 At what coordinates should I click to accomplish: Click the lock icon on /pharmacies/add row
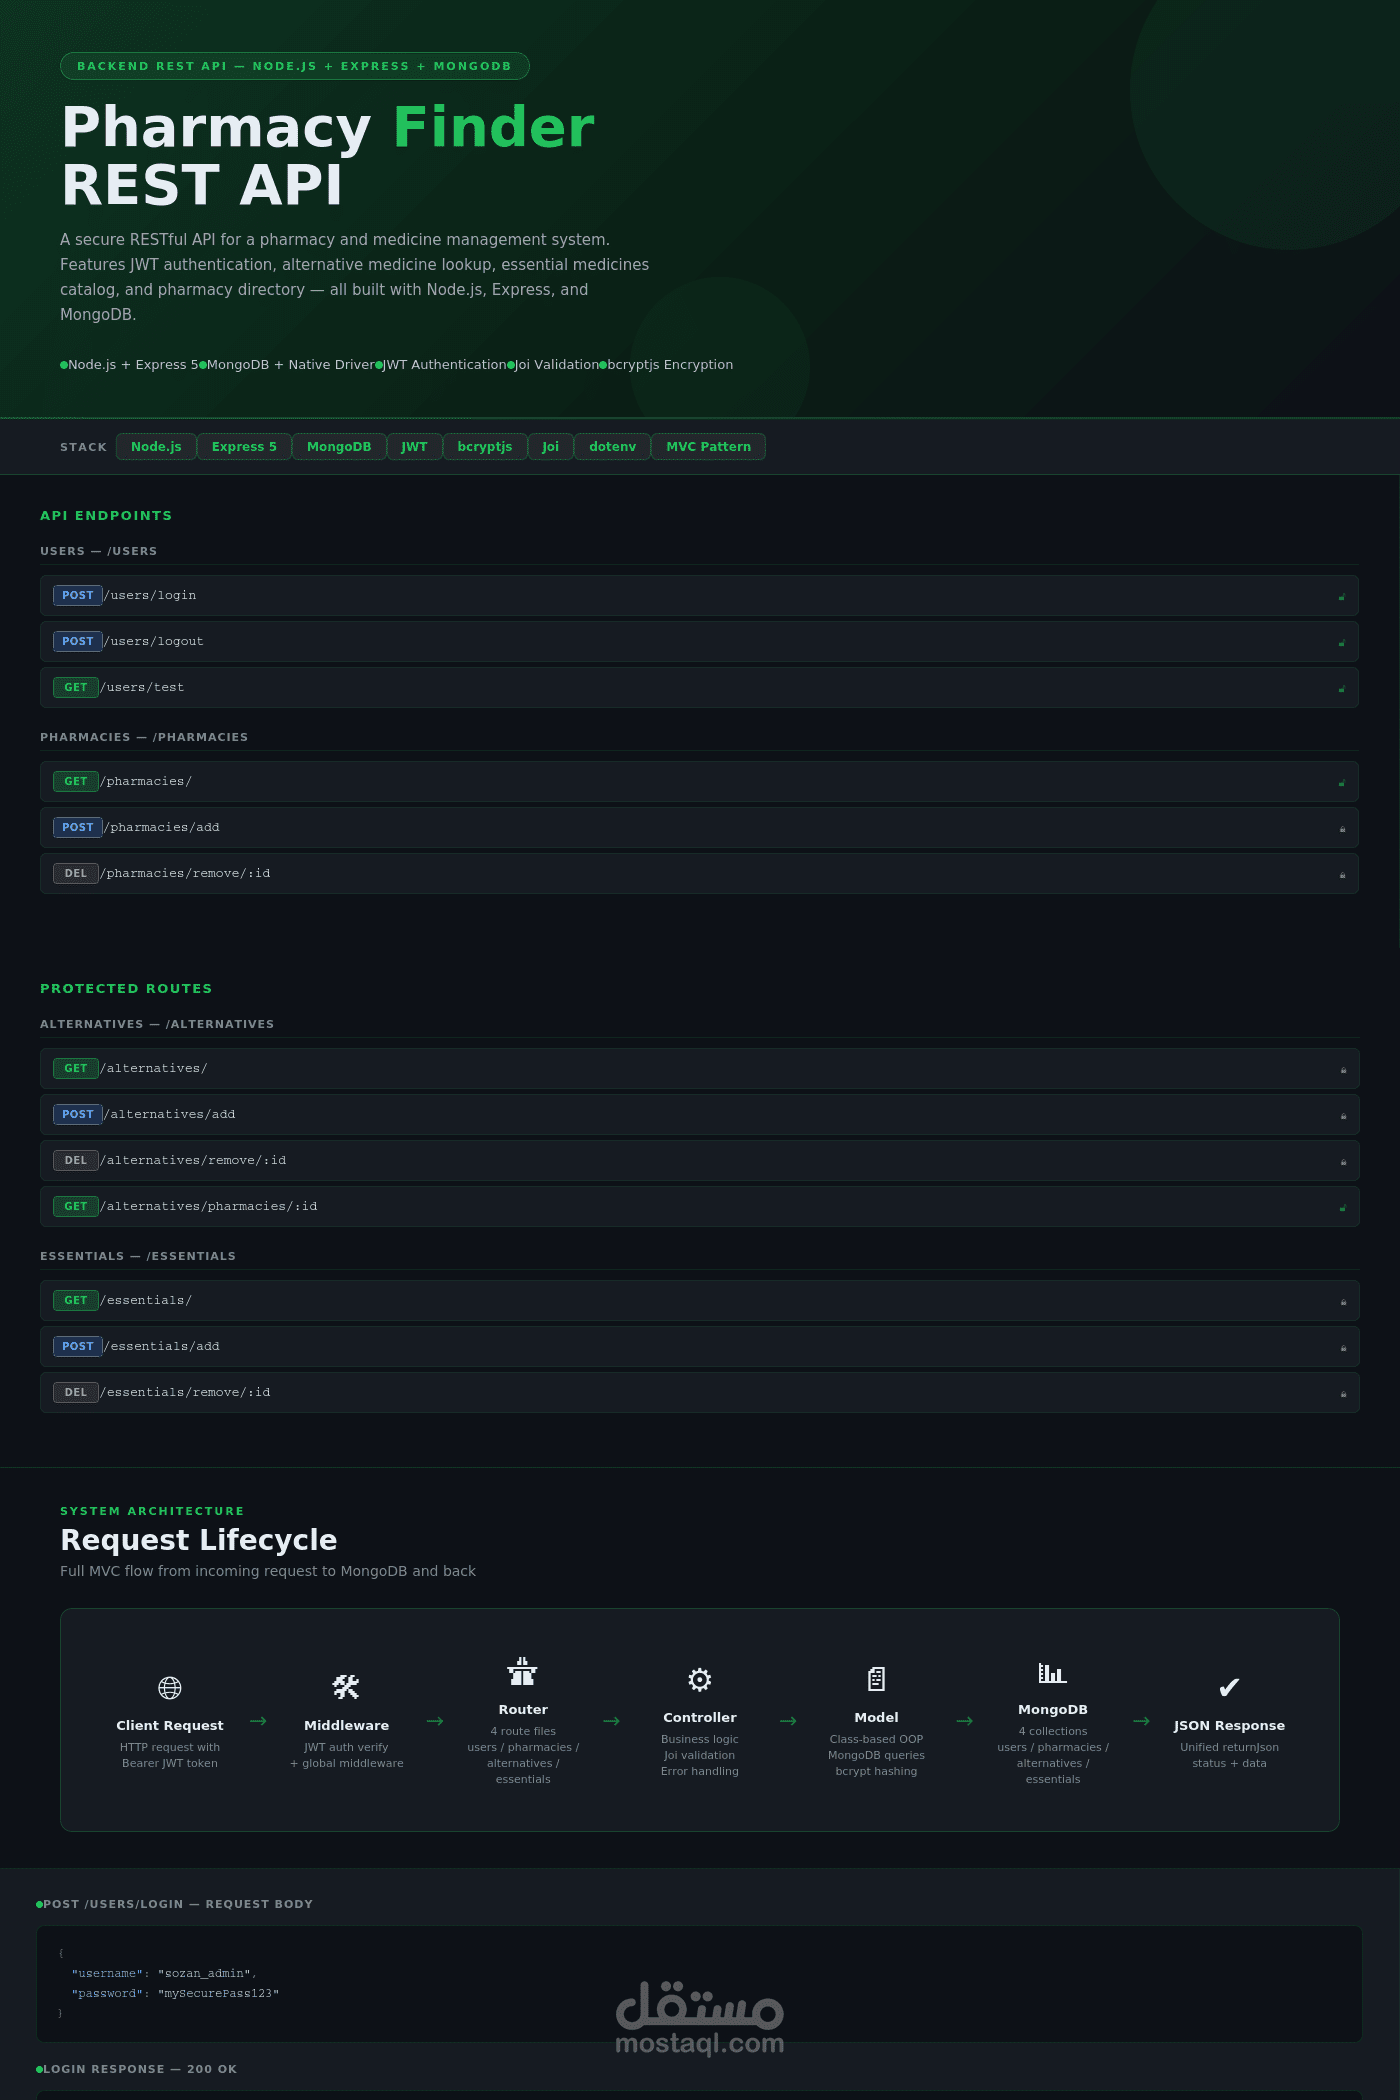pos(1342,829)
